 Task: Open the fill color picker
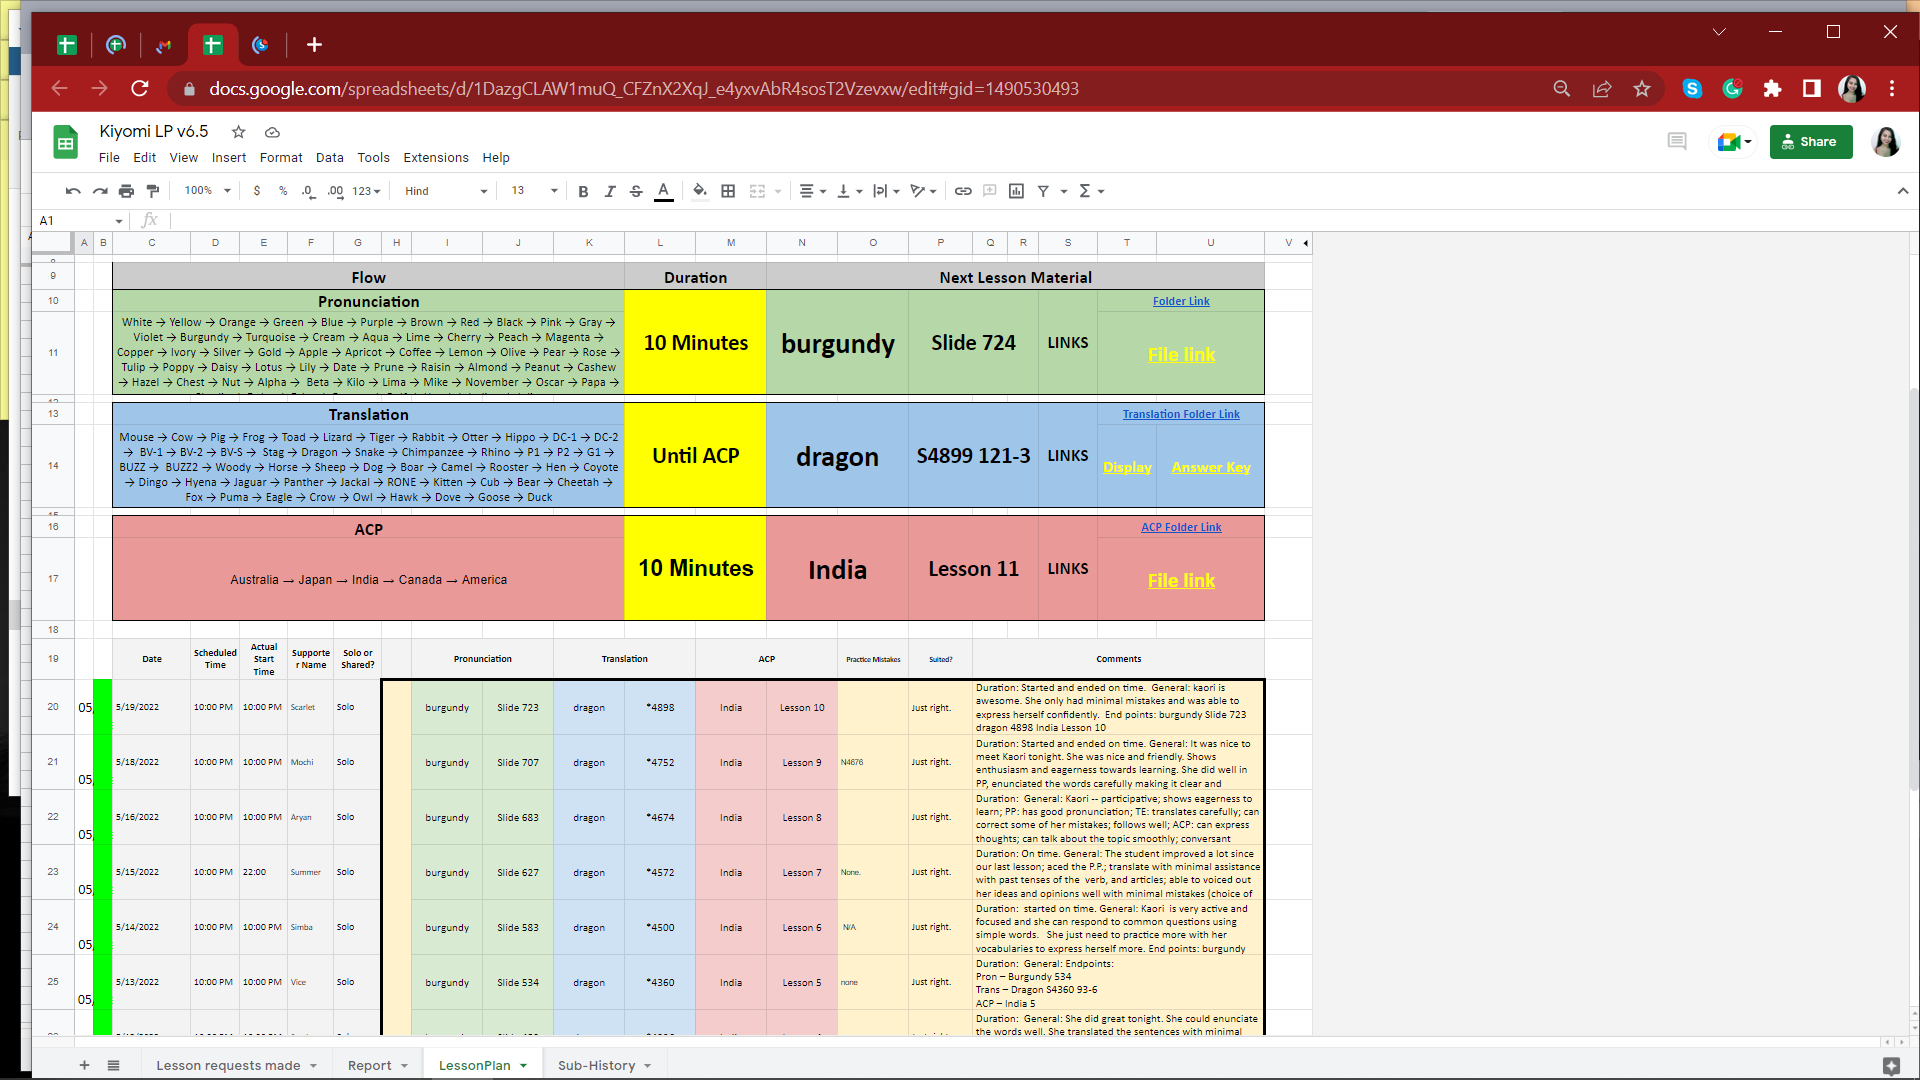point(700,191)
